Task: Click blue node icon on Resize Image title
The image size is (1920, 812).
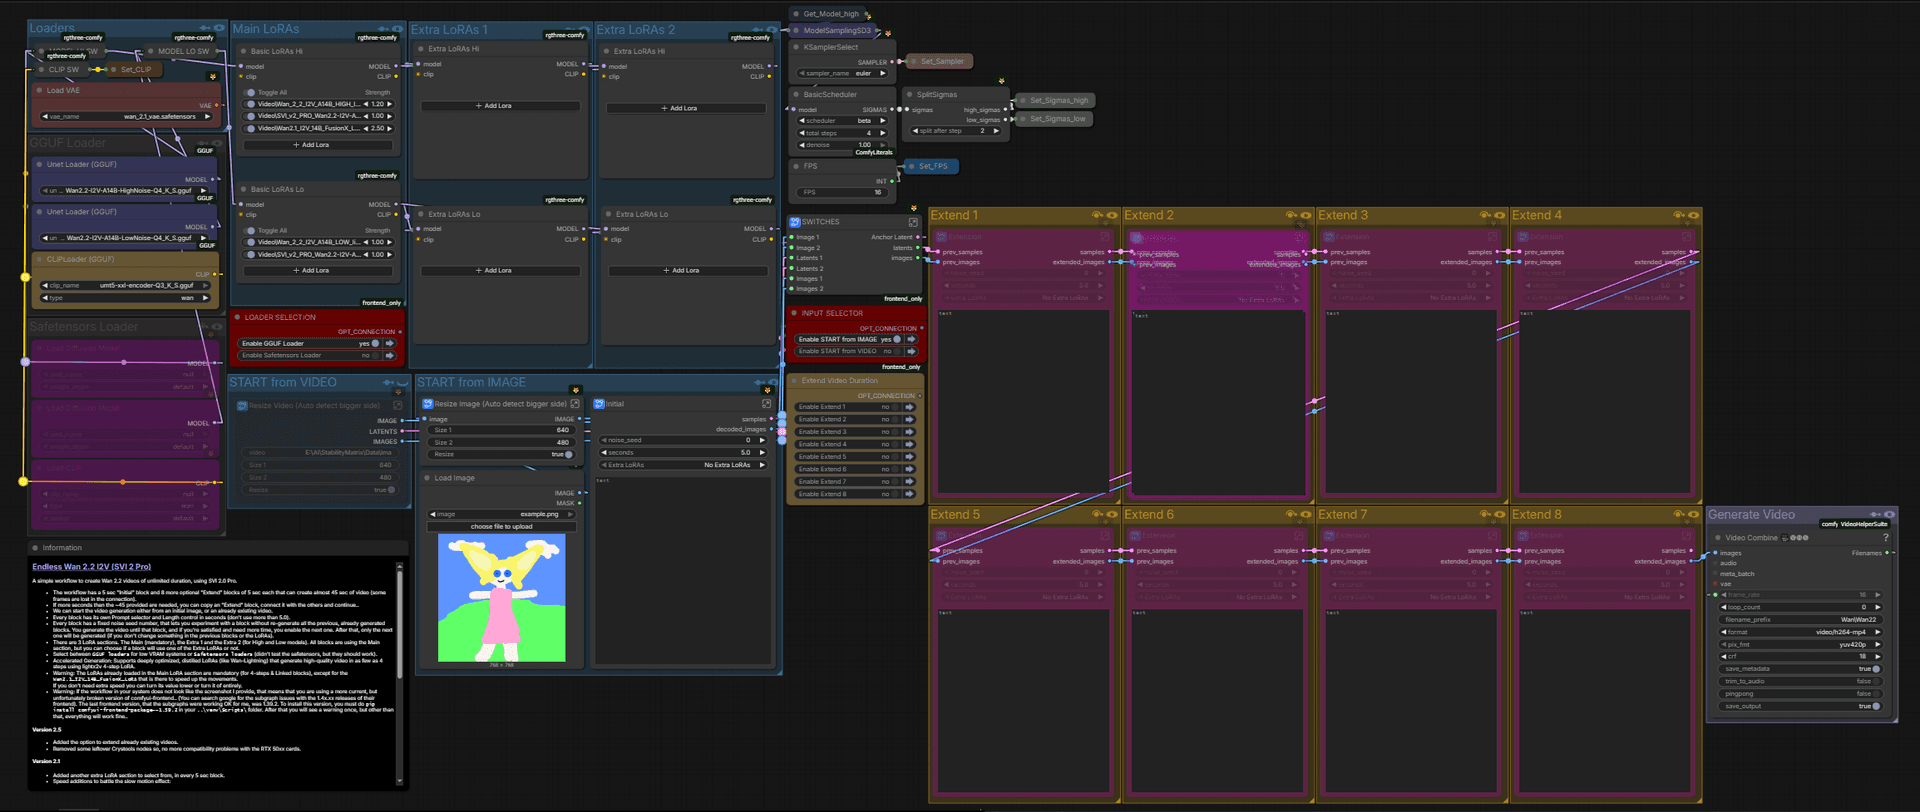Action: (x=428, y=404)
